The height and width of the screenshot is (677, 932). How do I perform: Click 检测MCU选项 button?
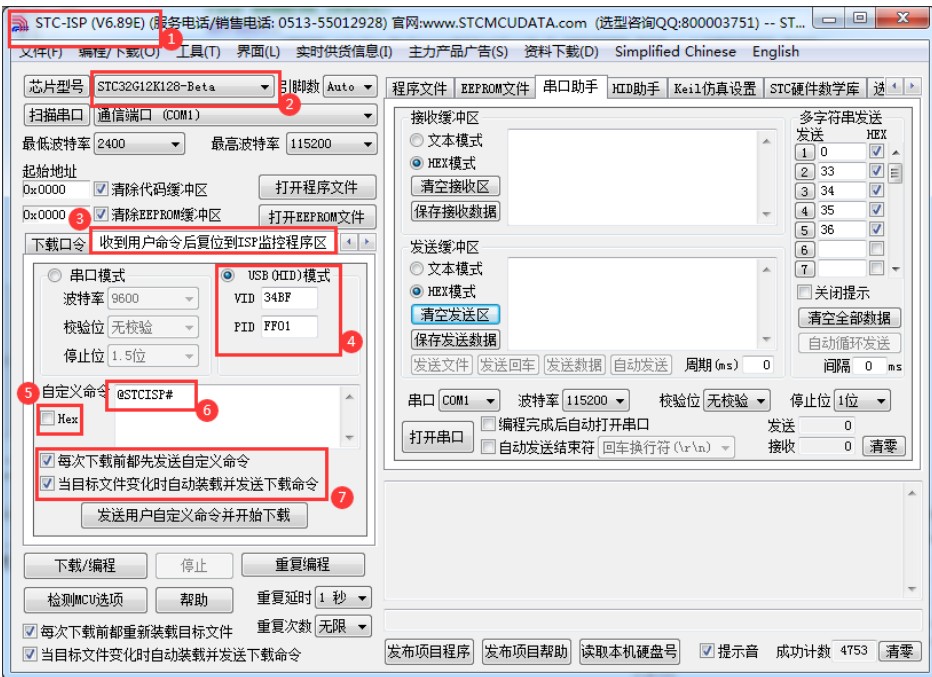(85, 599)
